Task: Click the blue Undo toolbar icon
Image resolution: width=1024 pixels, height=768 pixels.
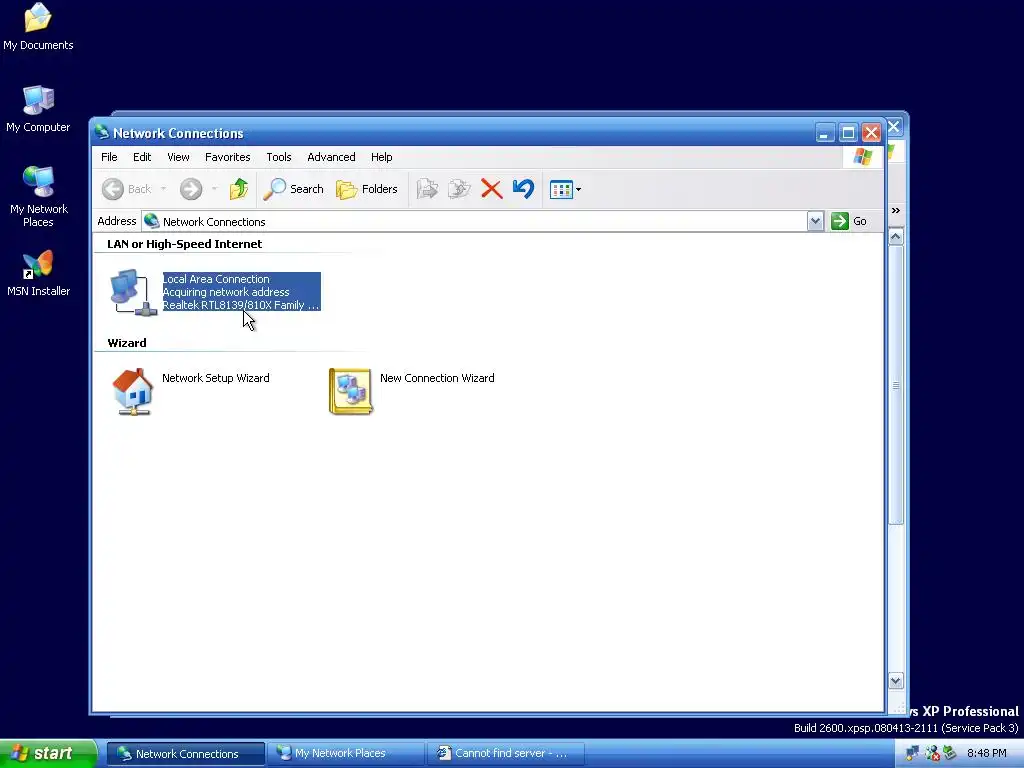Action: 523,189
